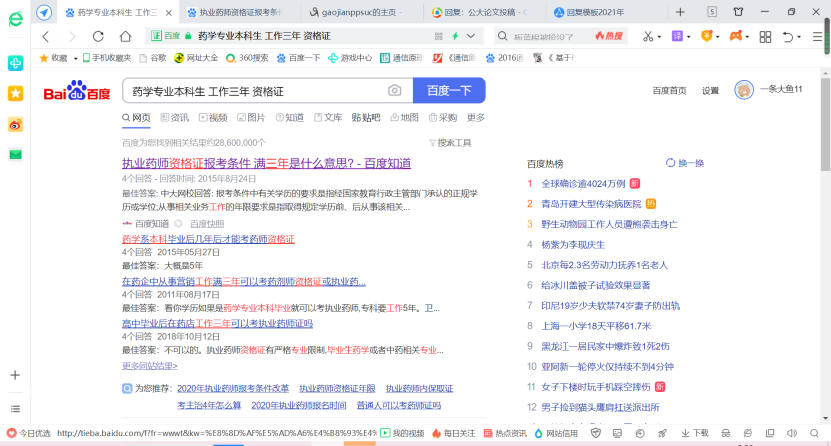831x446 pixels.
Task: Click the green lightning speed mode icon
Action: click(x=455, y=36)
